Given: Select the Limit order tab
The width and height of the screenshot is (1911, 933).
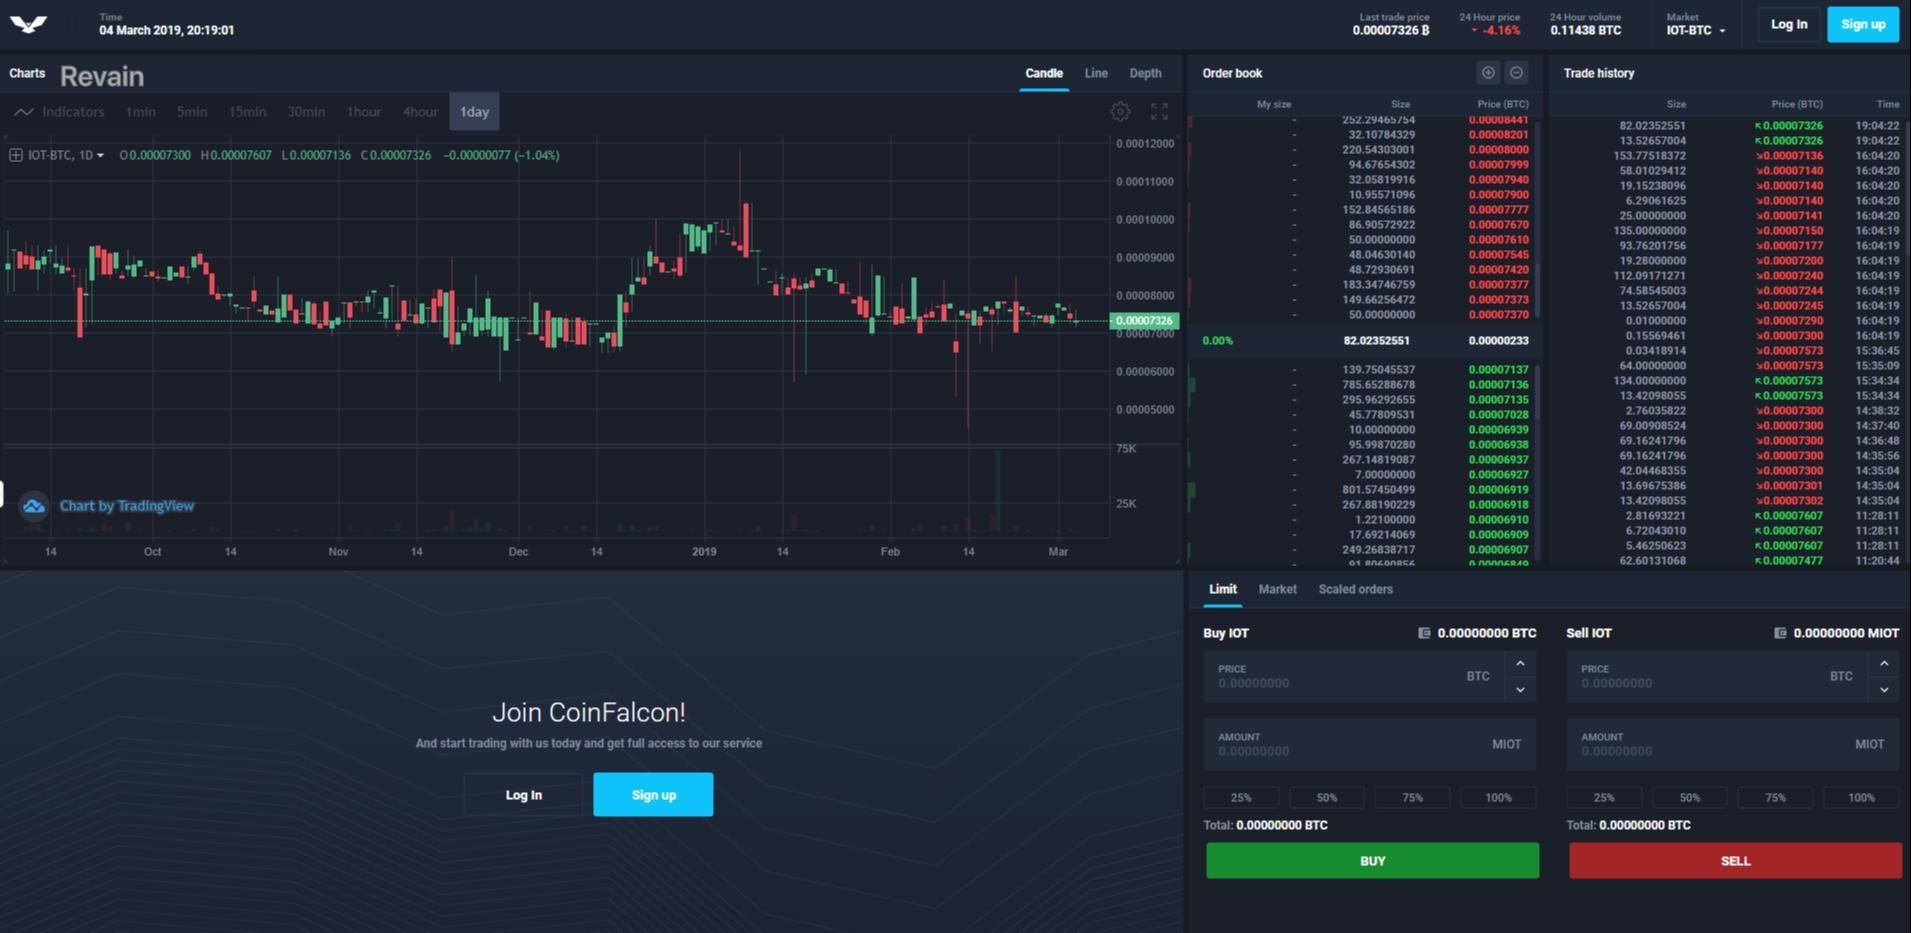Looking at the screenshot, I should click(x=1222, y=589).
